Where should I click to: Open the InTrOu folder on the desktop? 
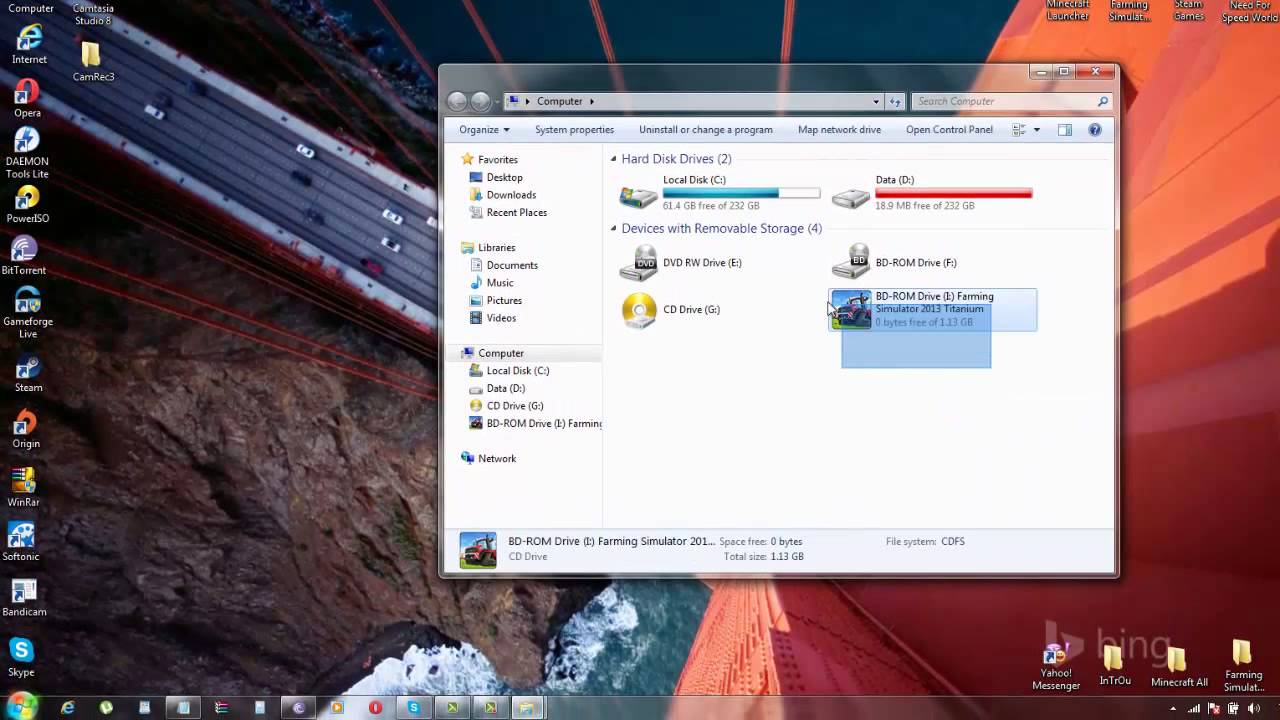[x=1115, y=666]
